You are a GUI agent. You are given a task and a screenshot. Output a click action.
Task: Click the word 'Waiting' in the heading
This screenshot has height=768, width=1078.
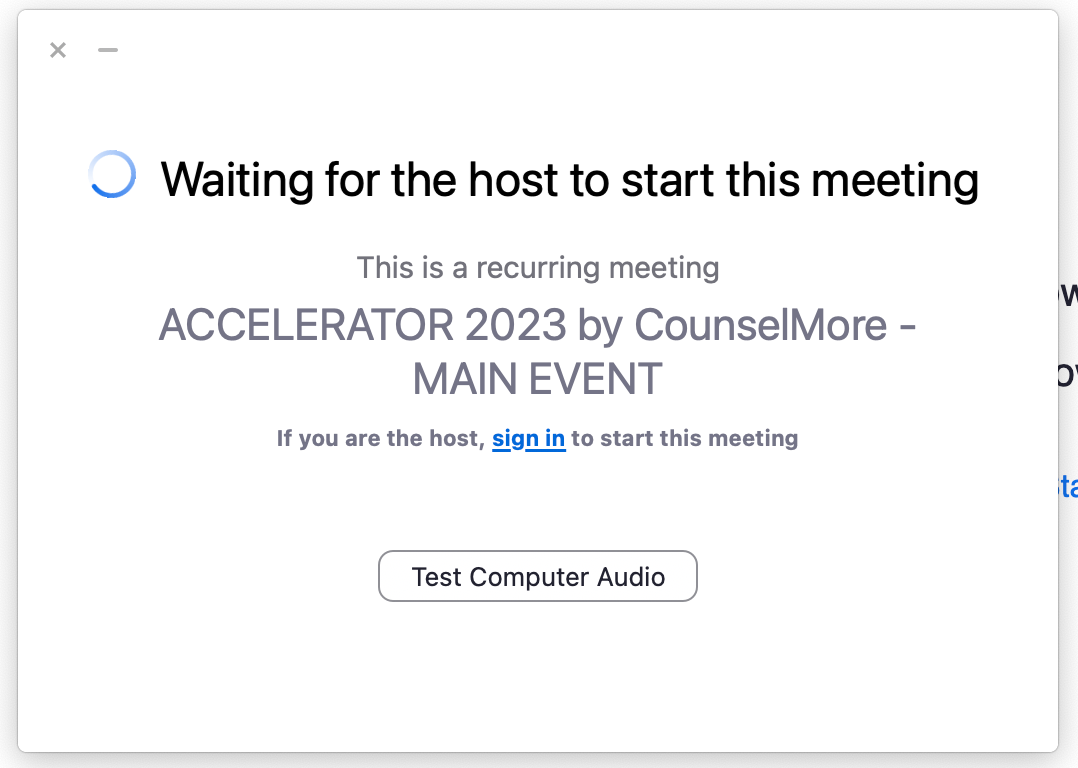(236, 180)
